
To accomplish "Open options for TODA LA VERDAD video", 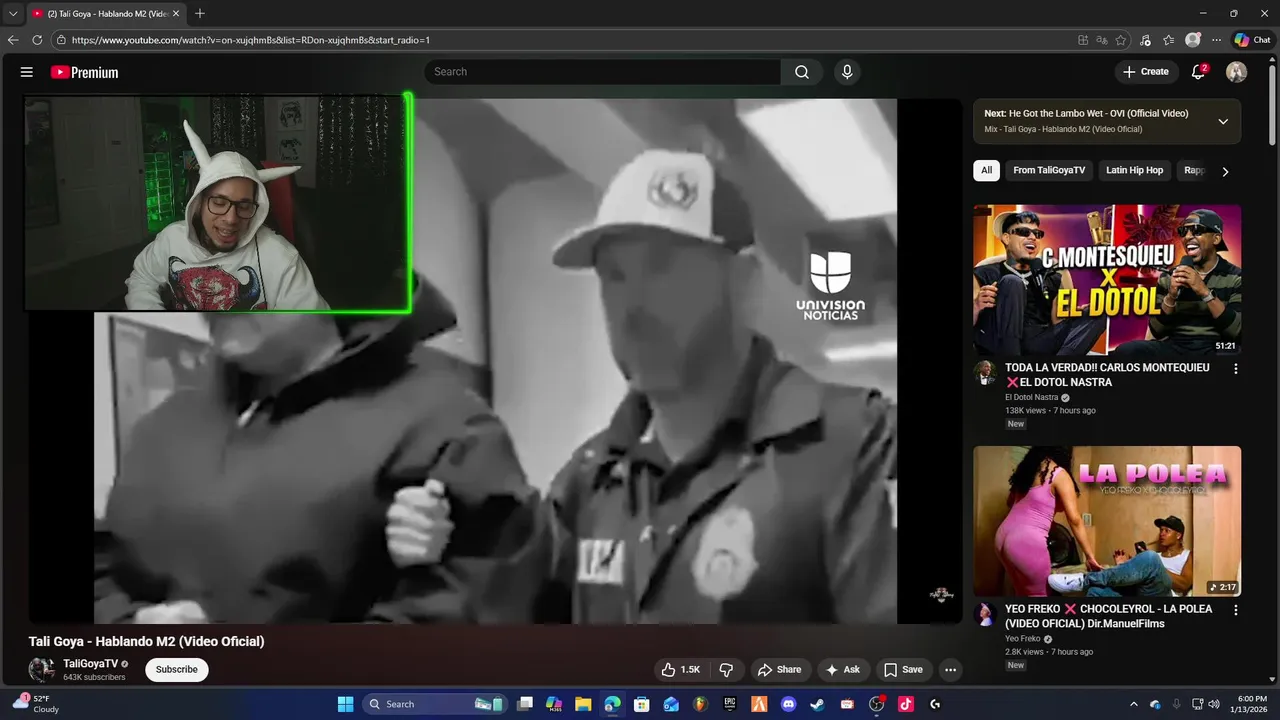I will pos(1236,369).
